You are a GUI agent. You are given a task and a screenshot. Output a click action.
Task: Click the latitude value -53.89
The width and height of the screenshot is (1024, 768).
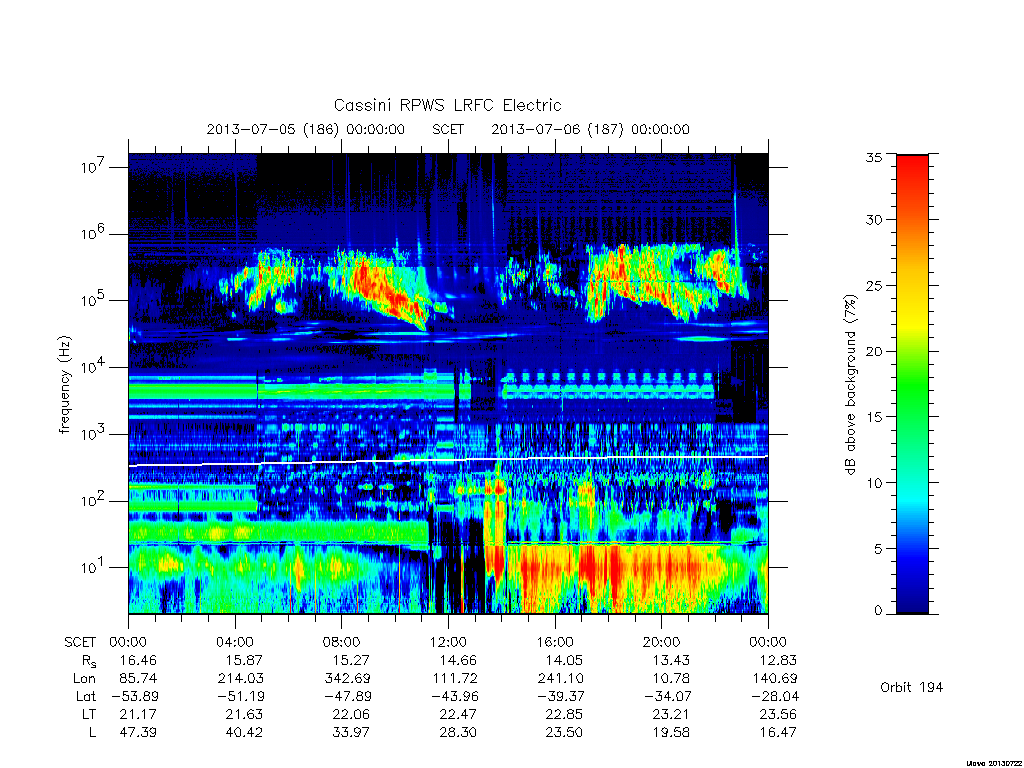point(134,696)
